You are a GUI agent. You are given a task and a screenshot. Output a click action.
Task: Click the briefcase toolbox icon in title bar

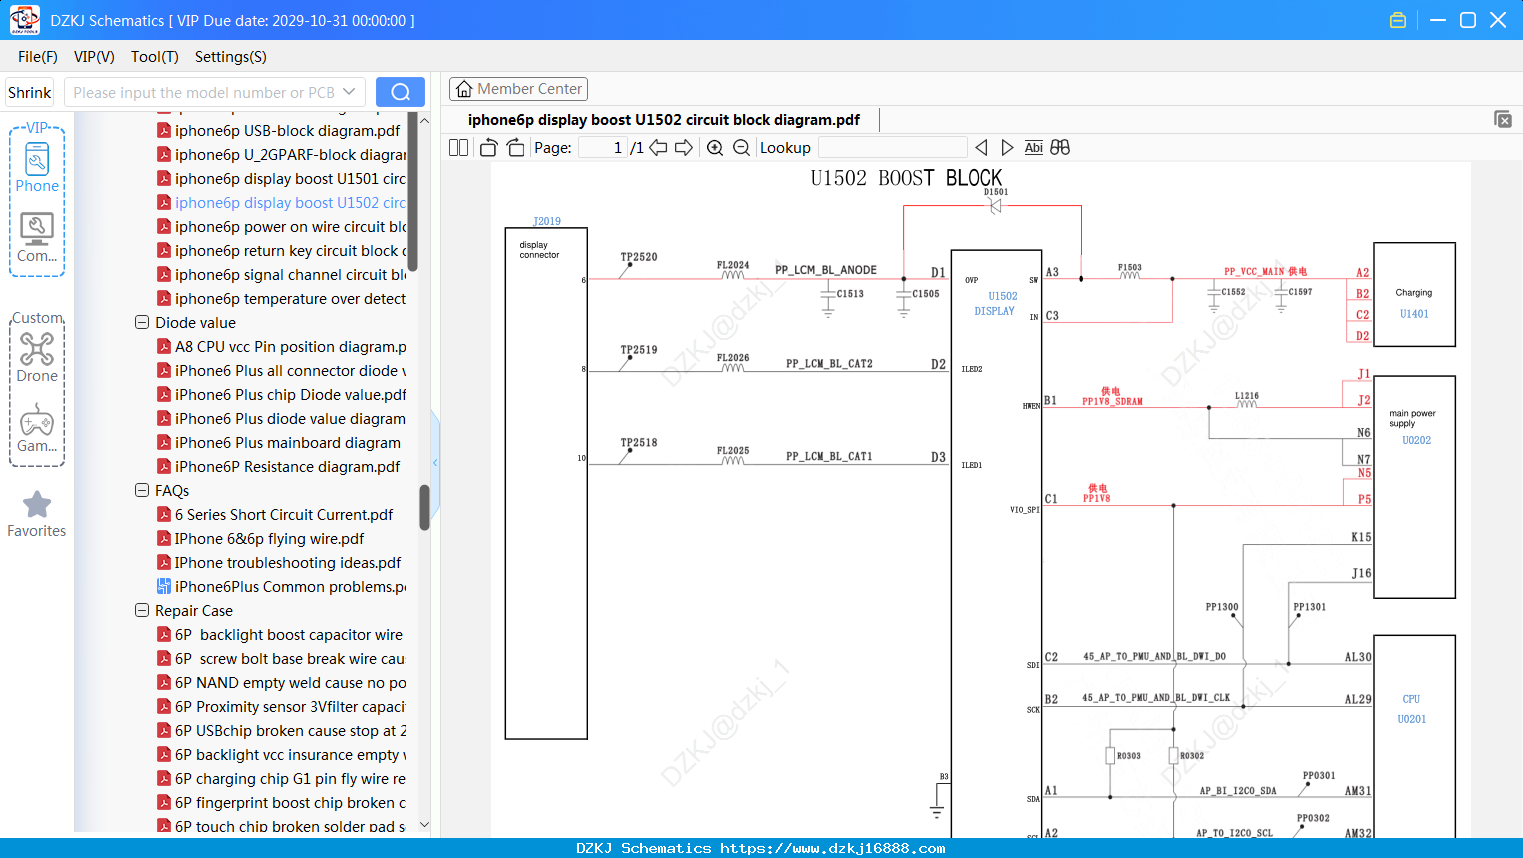pos(1398,20)
